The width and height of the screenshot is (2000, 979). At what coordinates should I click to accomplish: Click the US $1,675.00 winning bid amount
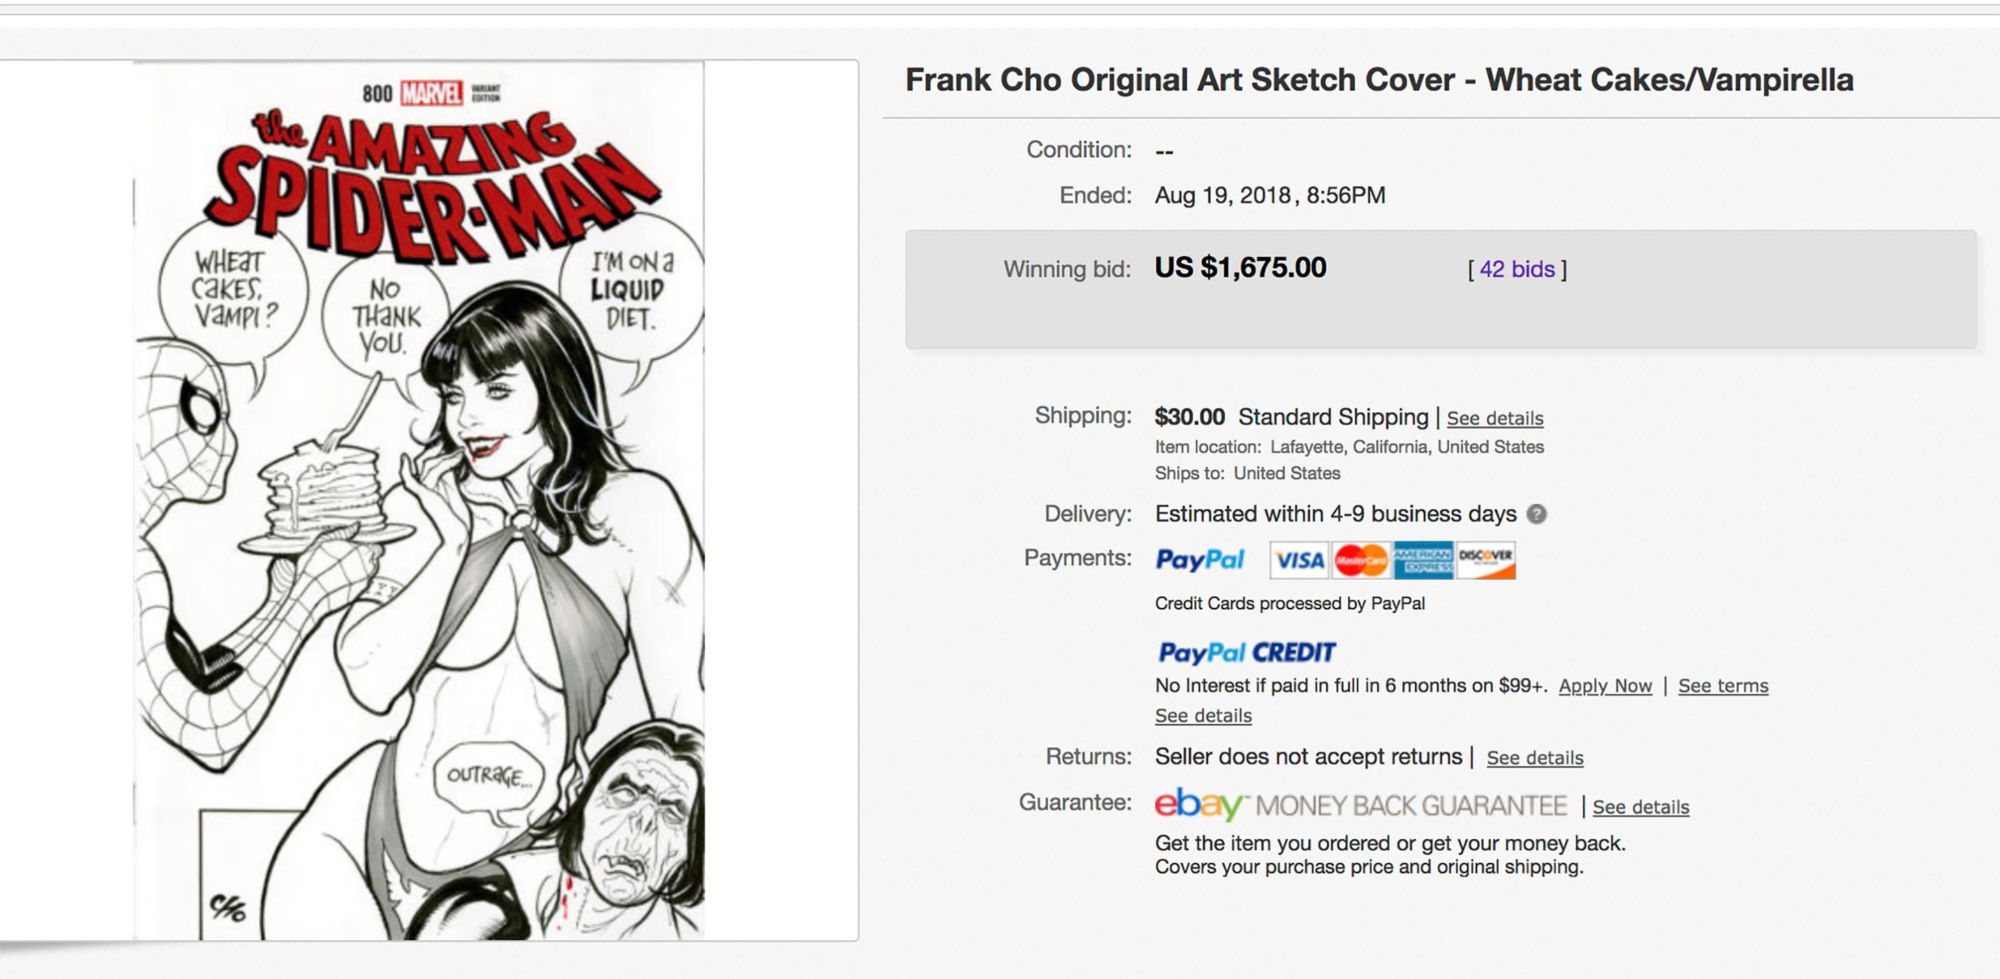[1240, 268]
